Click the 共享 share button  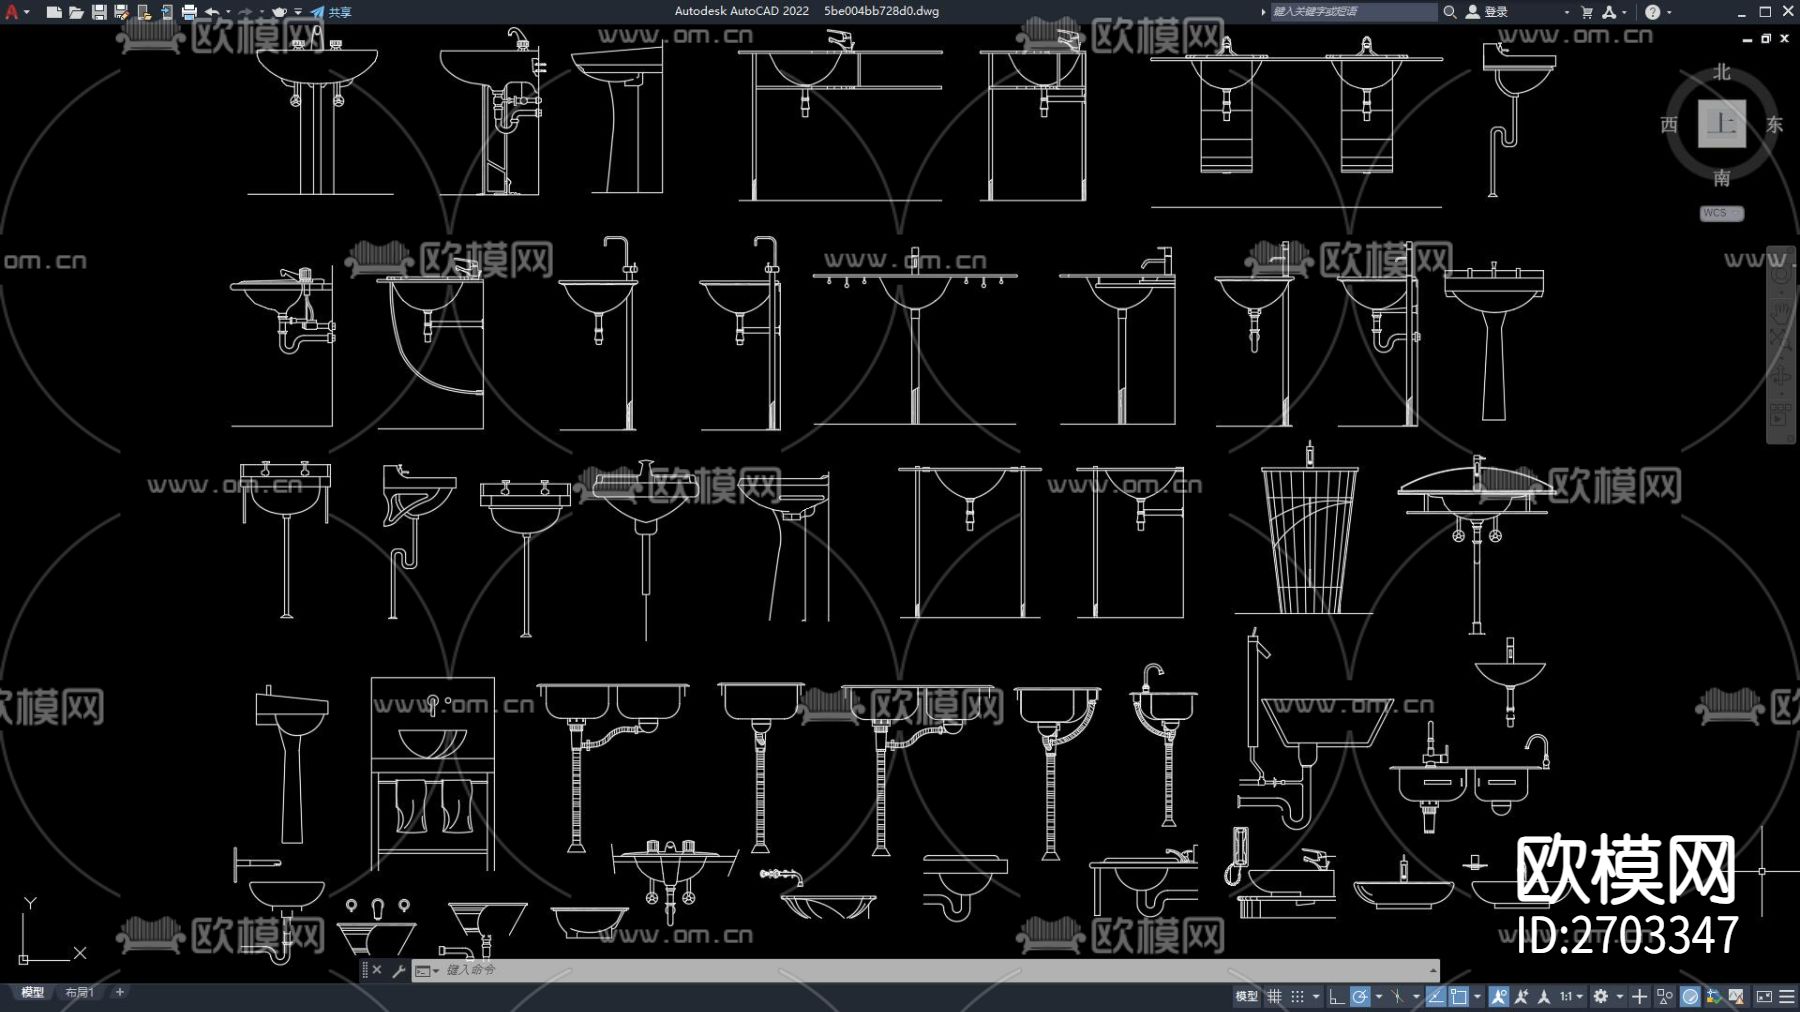click(331, 12)
